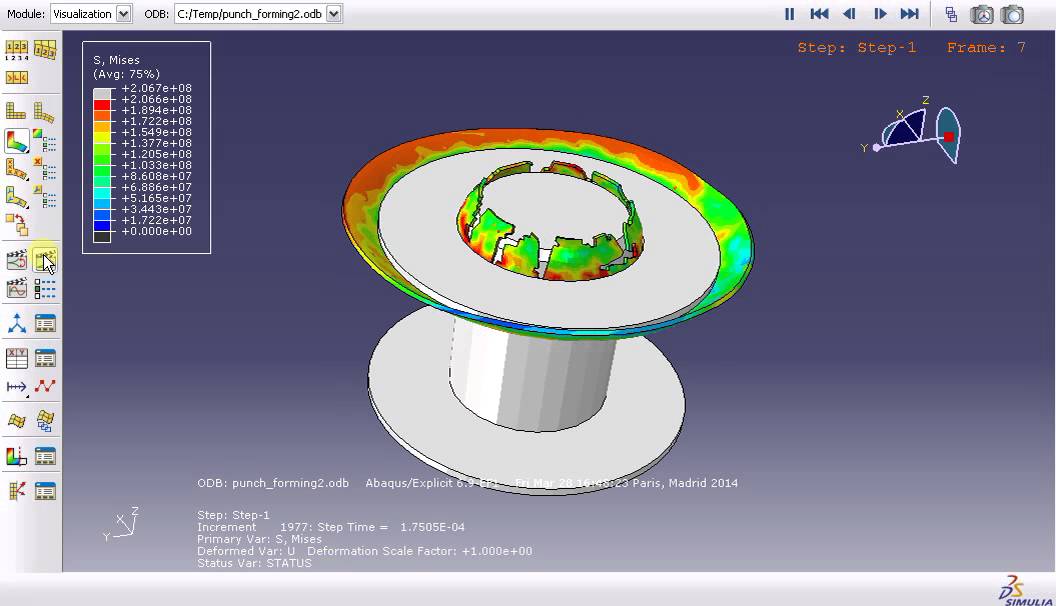
Task: Click '(Avg: 75%)' legend text
Action: (x=127, y=74)
